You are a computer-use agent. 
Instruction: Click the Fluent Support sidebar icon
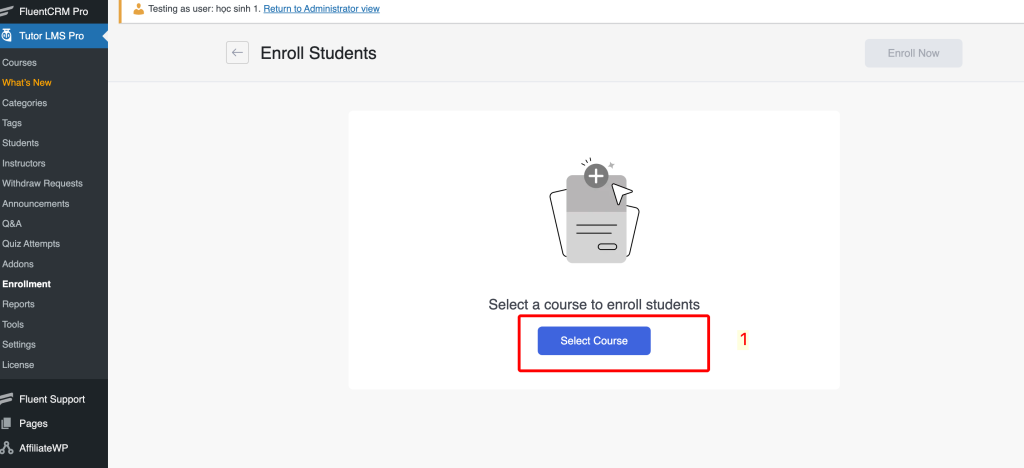(x=7, y=399)
